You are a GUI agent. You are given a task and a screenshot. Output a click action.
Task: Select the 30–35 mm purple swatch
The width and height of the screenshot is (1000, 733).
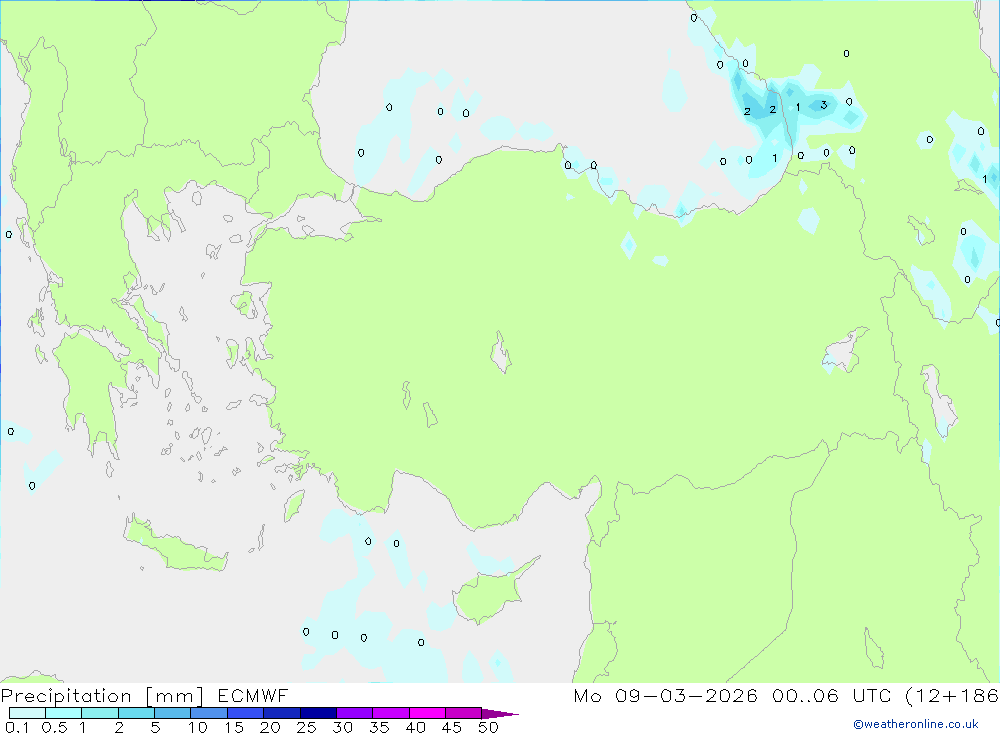point(355,713)
